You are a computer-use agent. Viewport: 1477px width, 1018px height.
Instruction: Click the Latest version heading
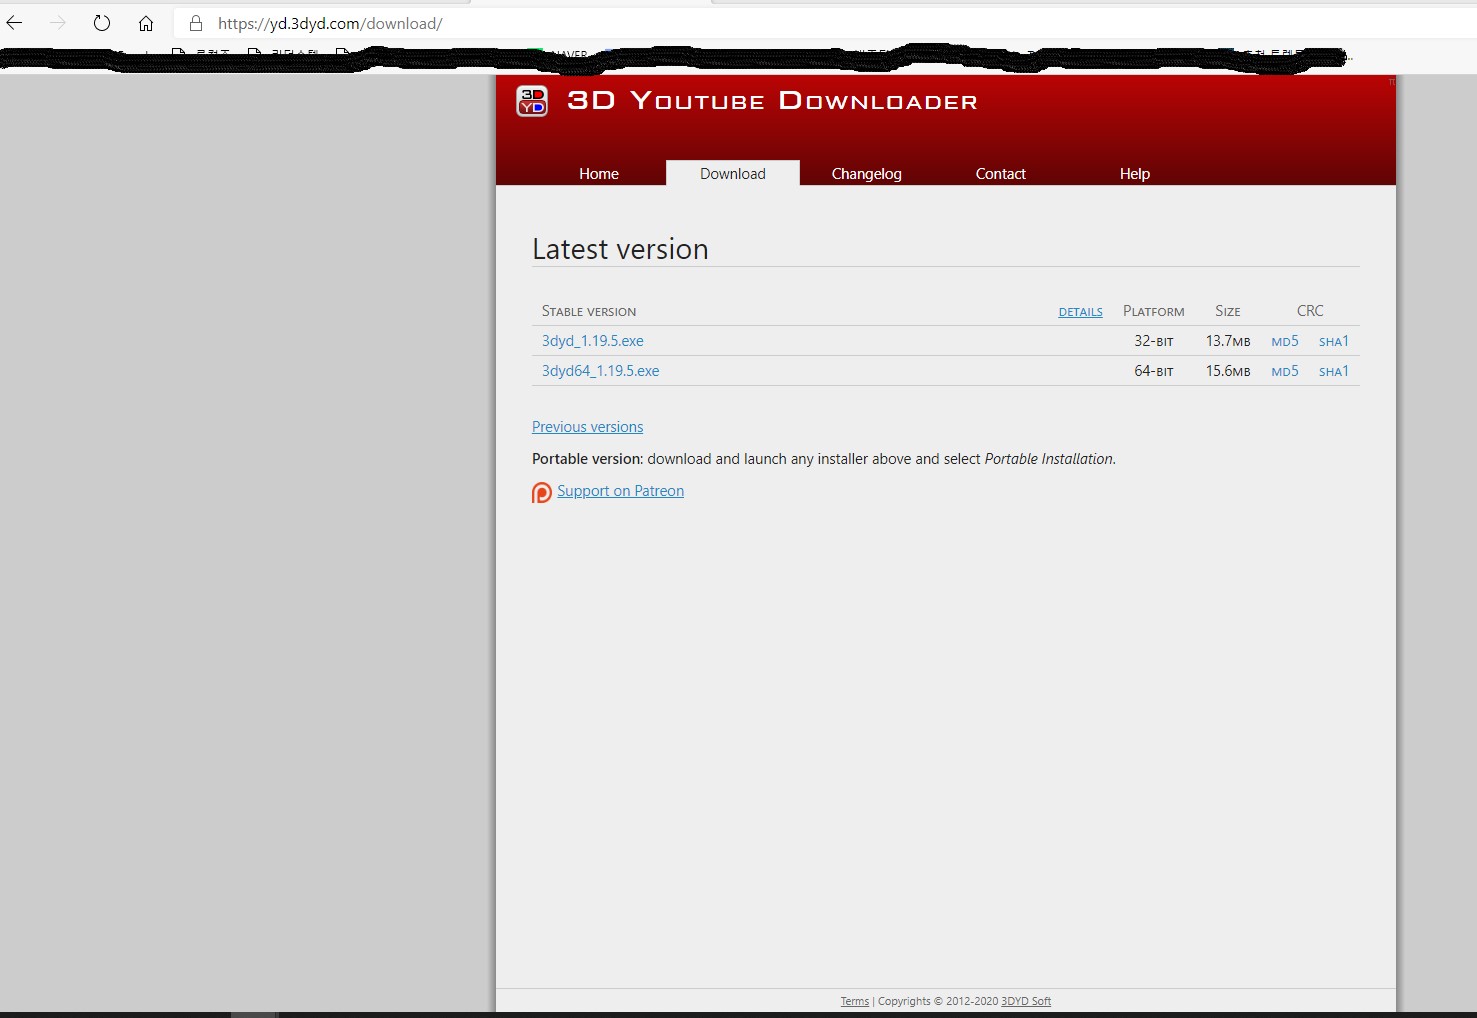[620, 249]
